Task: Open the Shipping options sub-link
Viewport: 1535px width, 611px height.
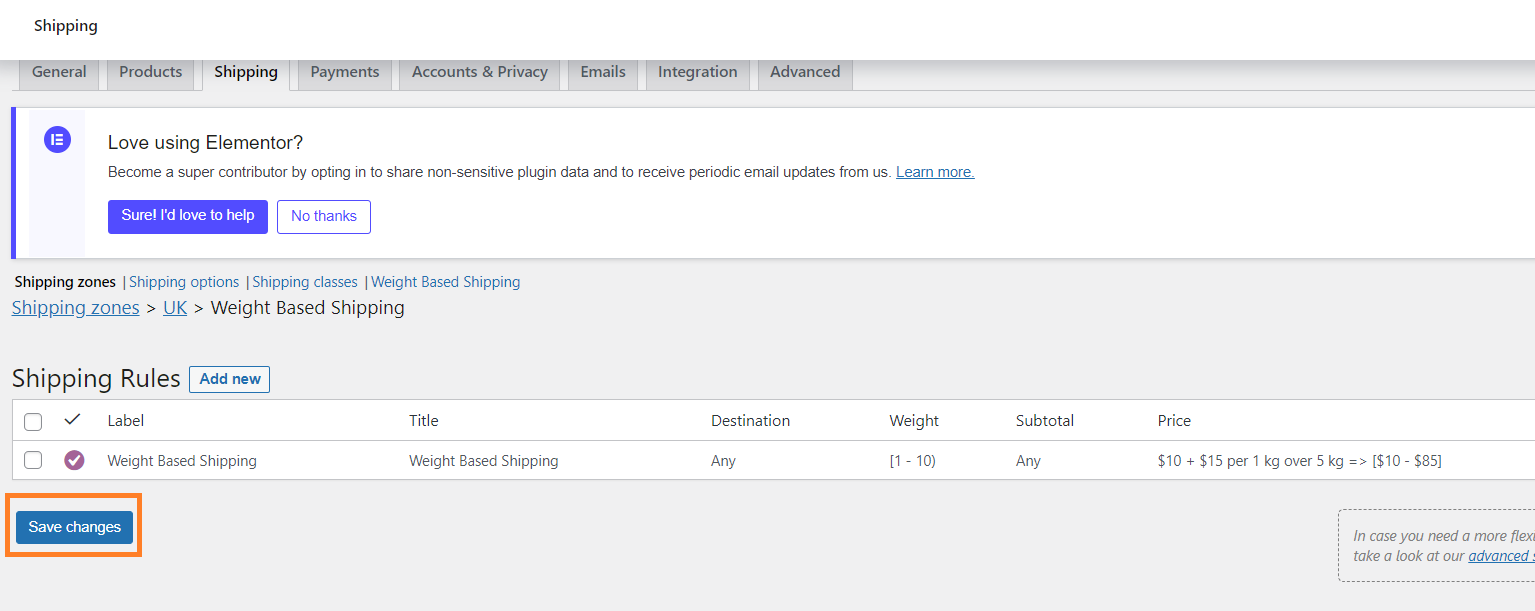Action: coord(184,282)
